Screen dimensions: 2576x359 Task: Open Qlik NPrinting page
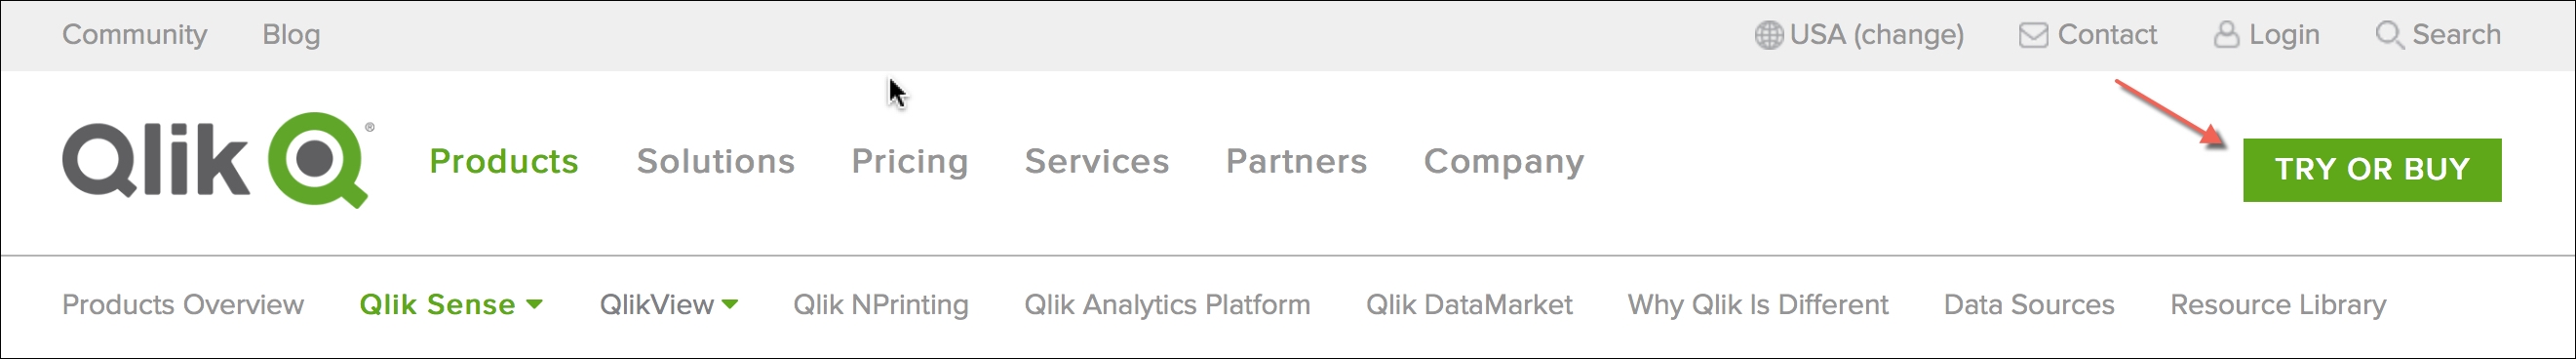880,304
